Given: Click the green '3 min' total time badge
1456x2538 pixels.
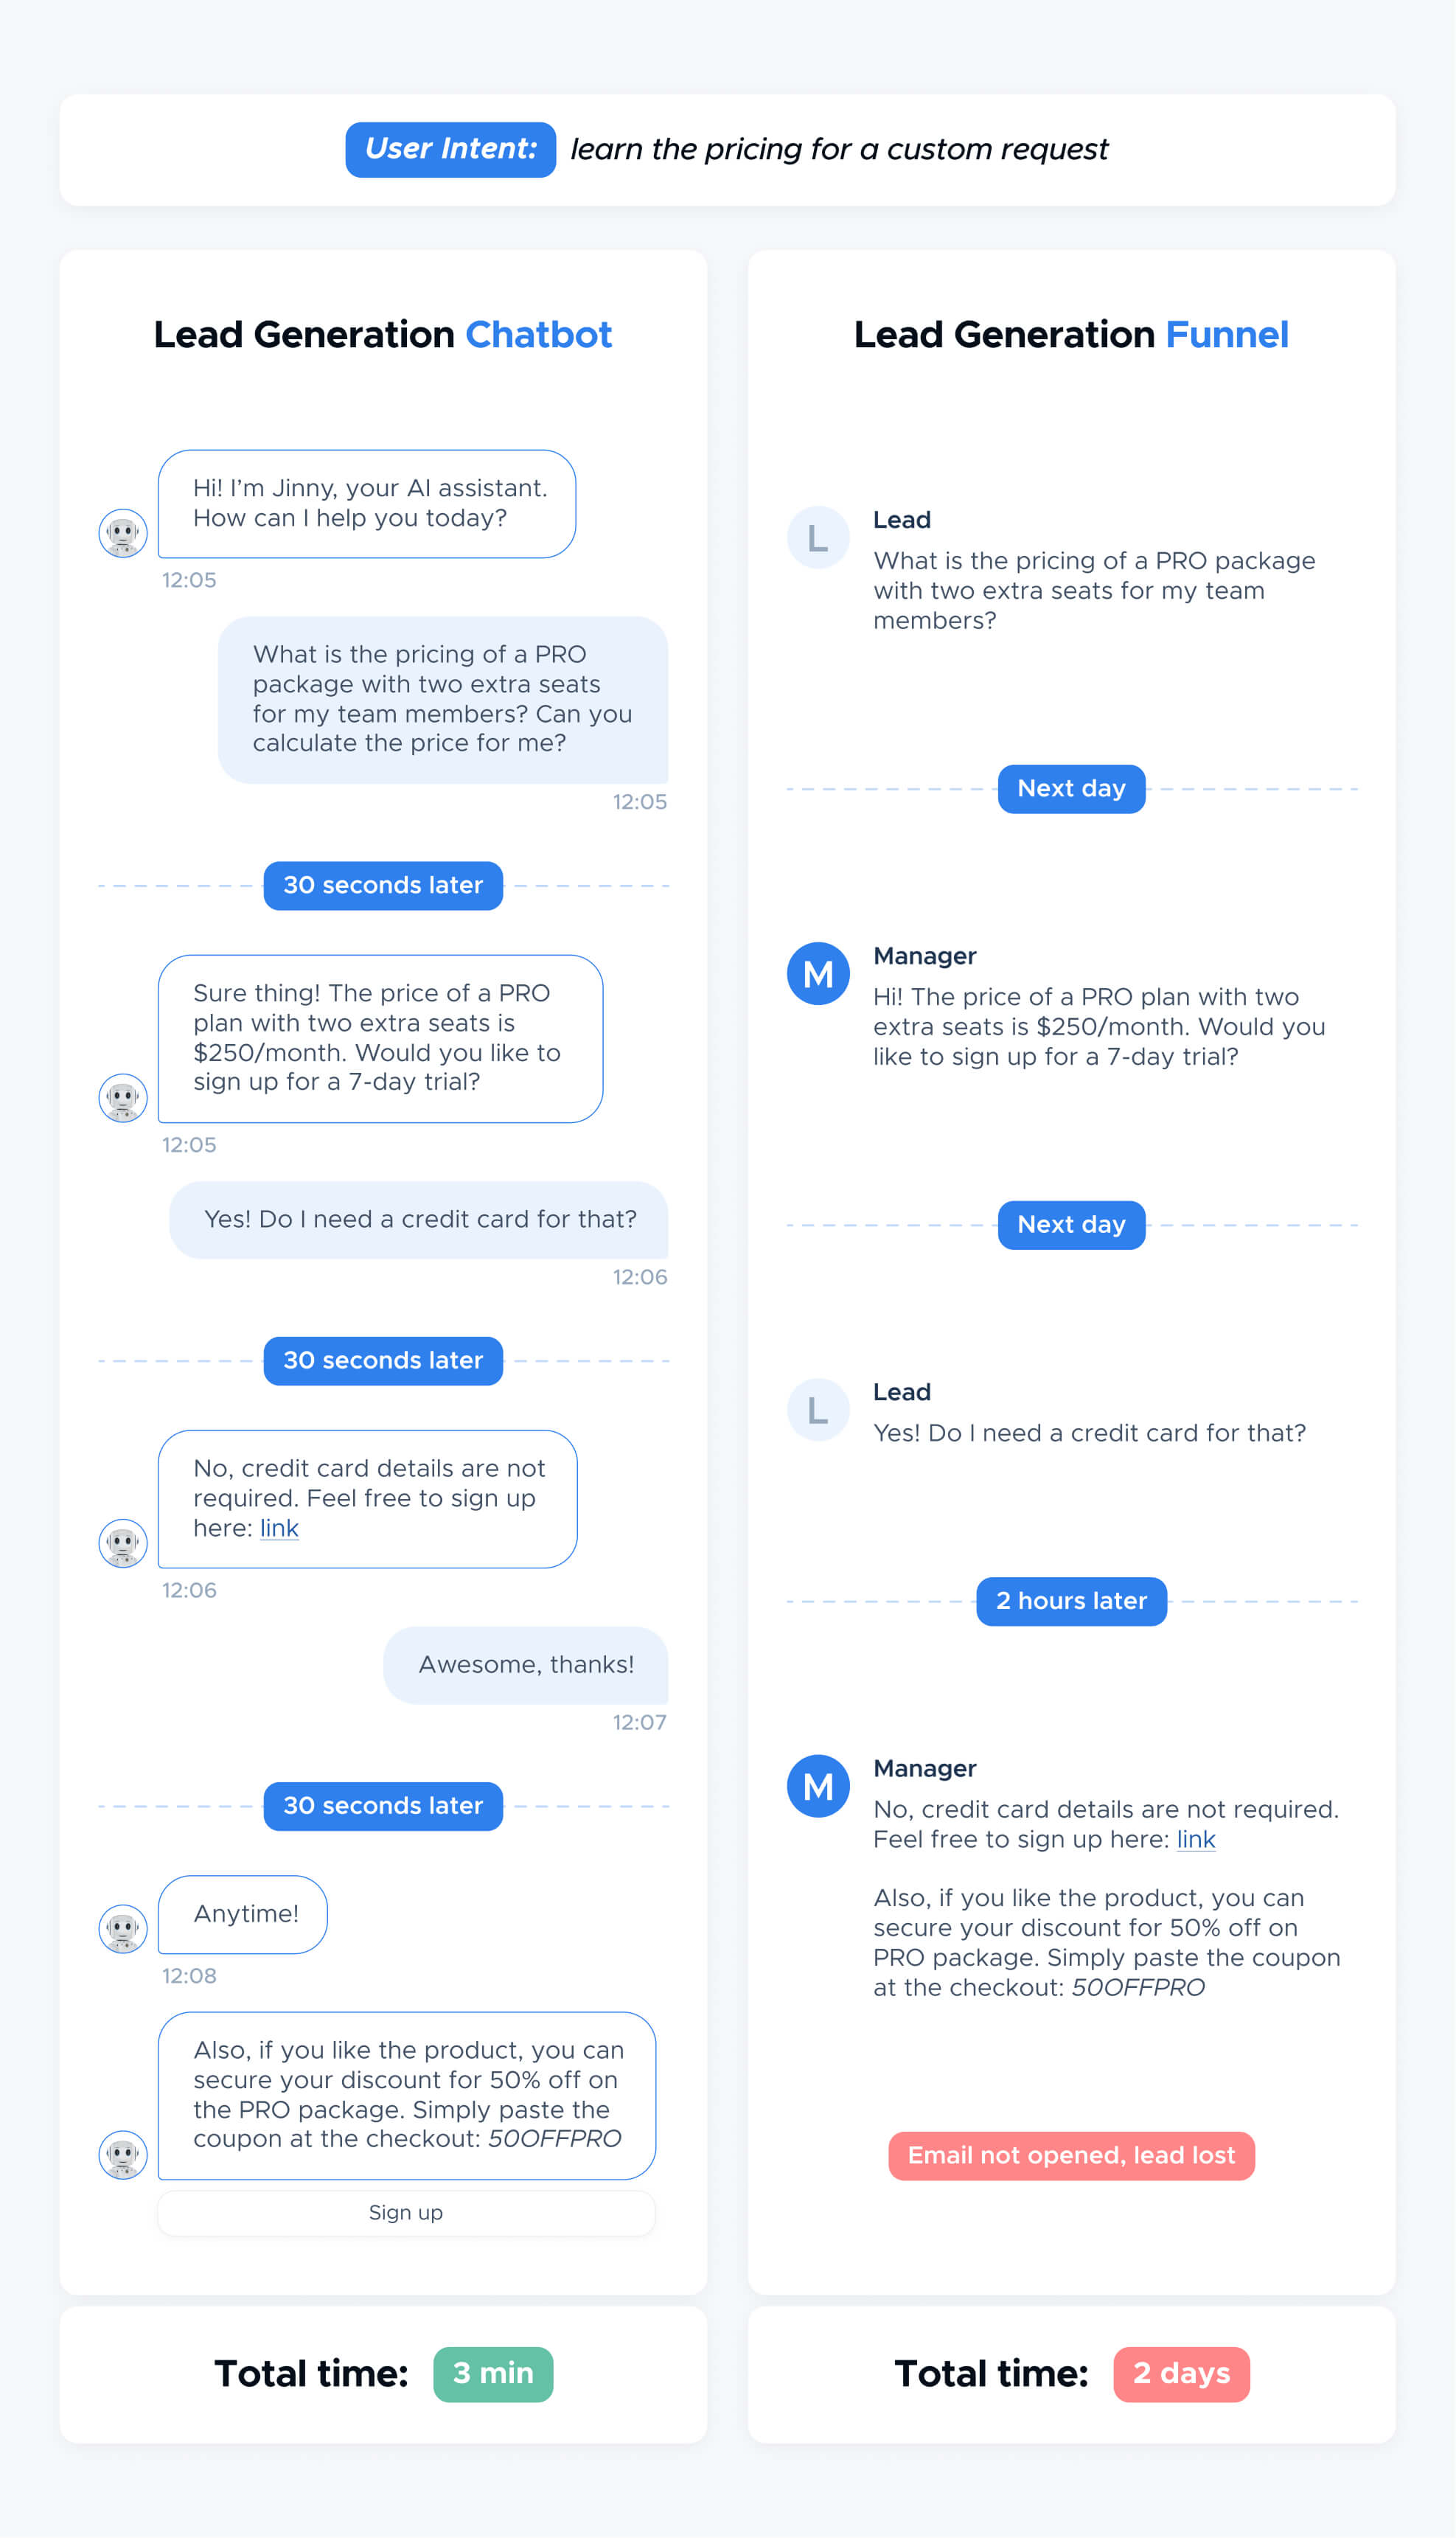Looking at the screenshot, I should (x=493, y=2374).
